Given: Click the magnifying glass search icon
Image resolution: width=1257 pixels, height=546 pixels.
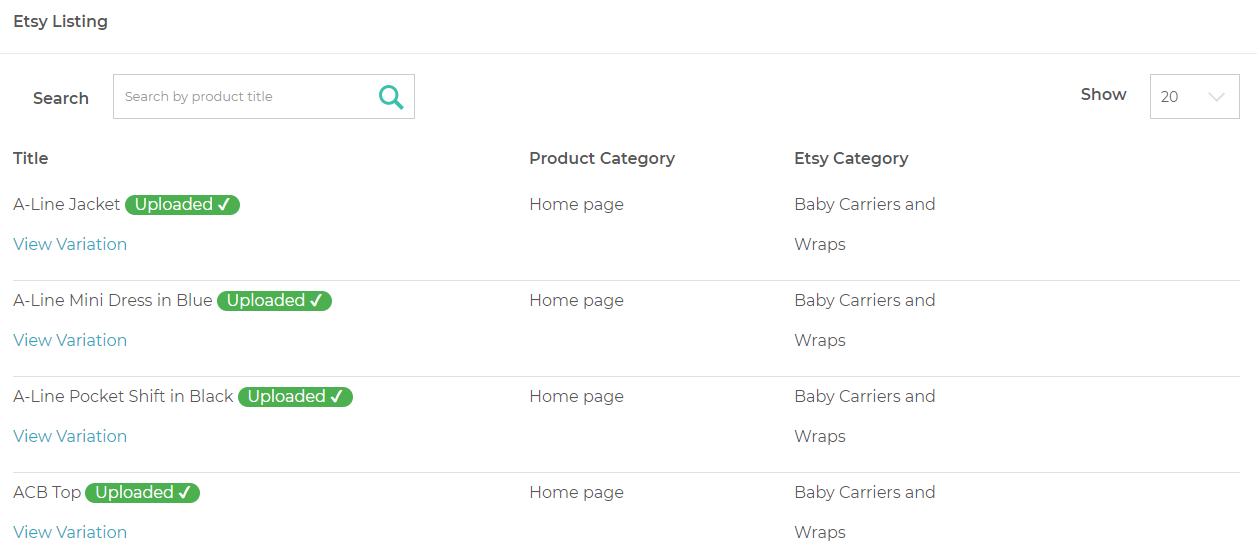Looking at the screenshot, I should [x=391, y=97].
